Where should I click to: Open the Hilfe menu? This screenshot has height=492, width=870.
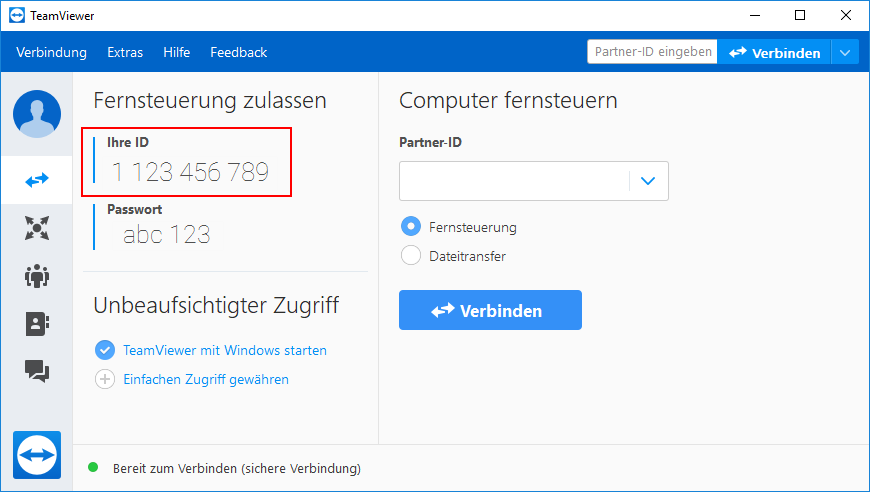pos(176,52)
